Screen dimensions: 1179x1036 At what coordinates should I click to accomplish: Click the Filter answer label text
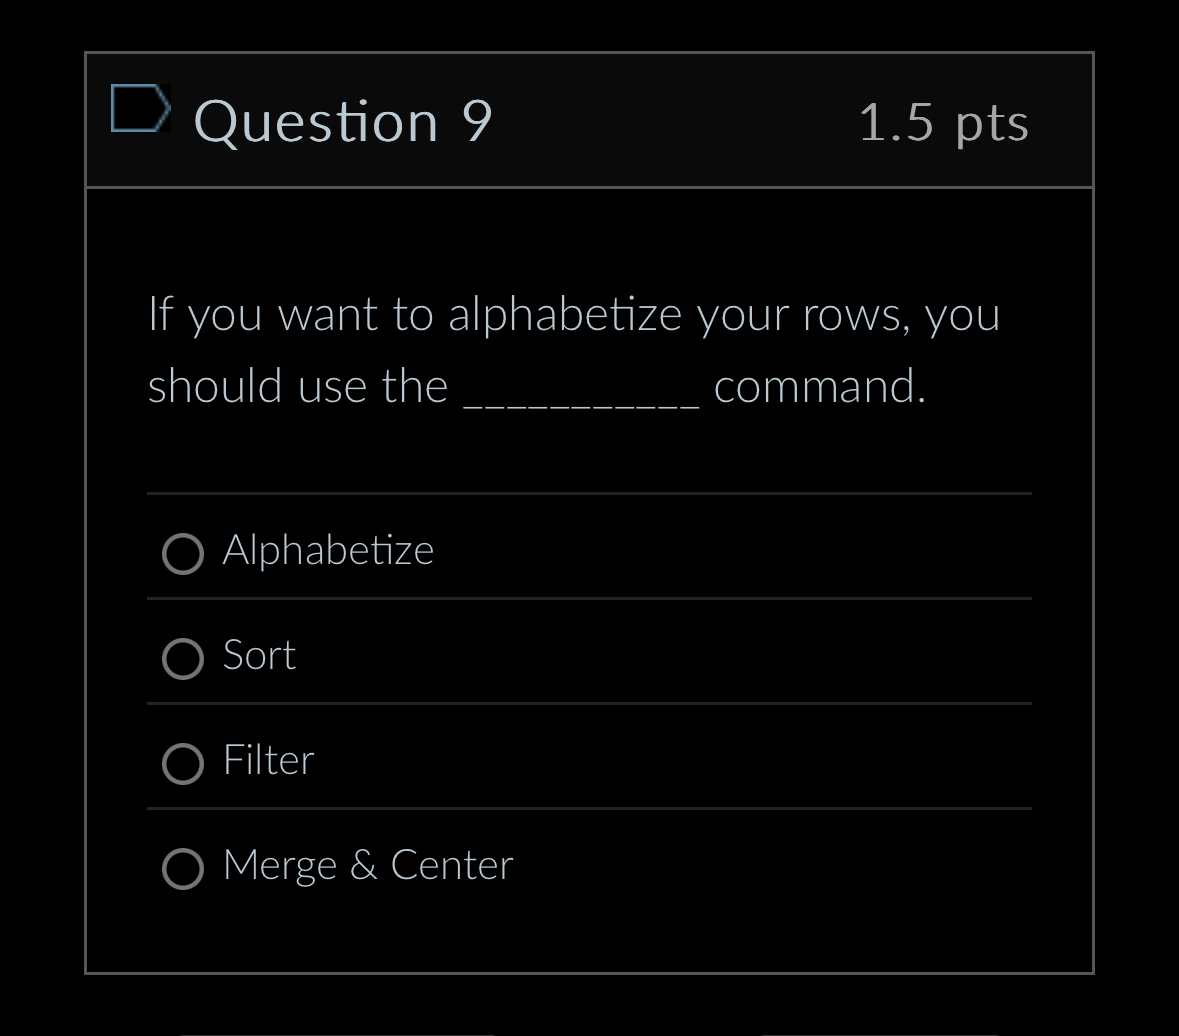tap(268, 760)
